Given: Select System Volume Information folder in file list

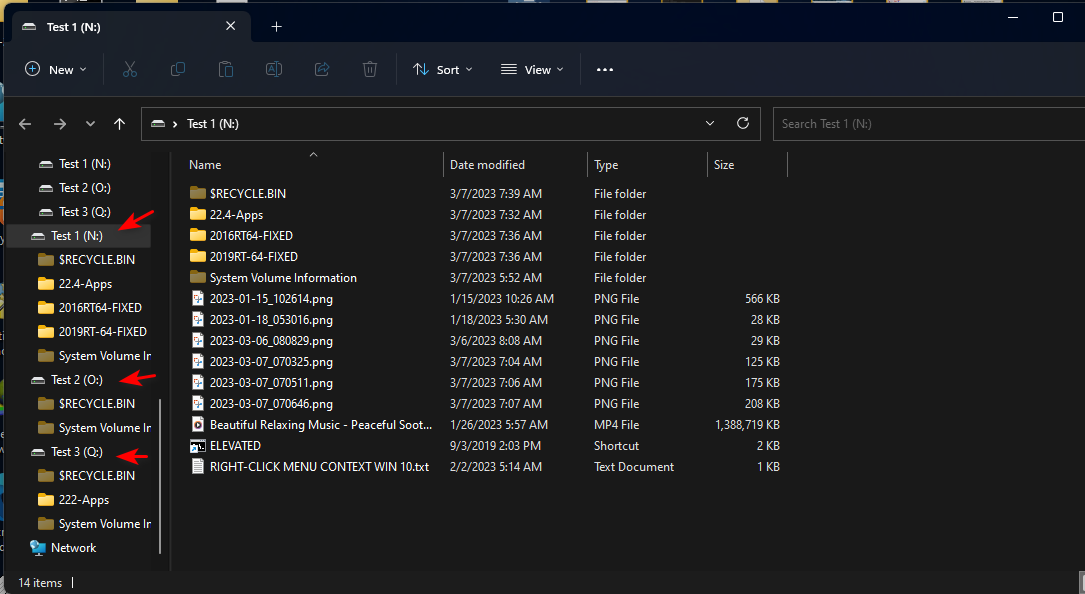Looking at the screenshot, I should tap(283, 278).
